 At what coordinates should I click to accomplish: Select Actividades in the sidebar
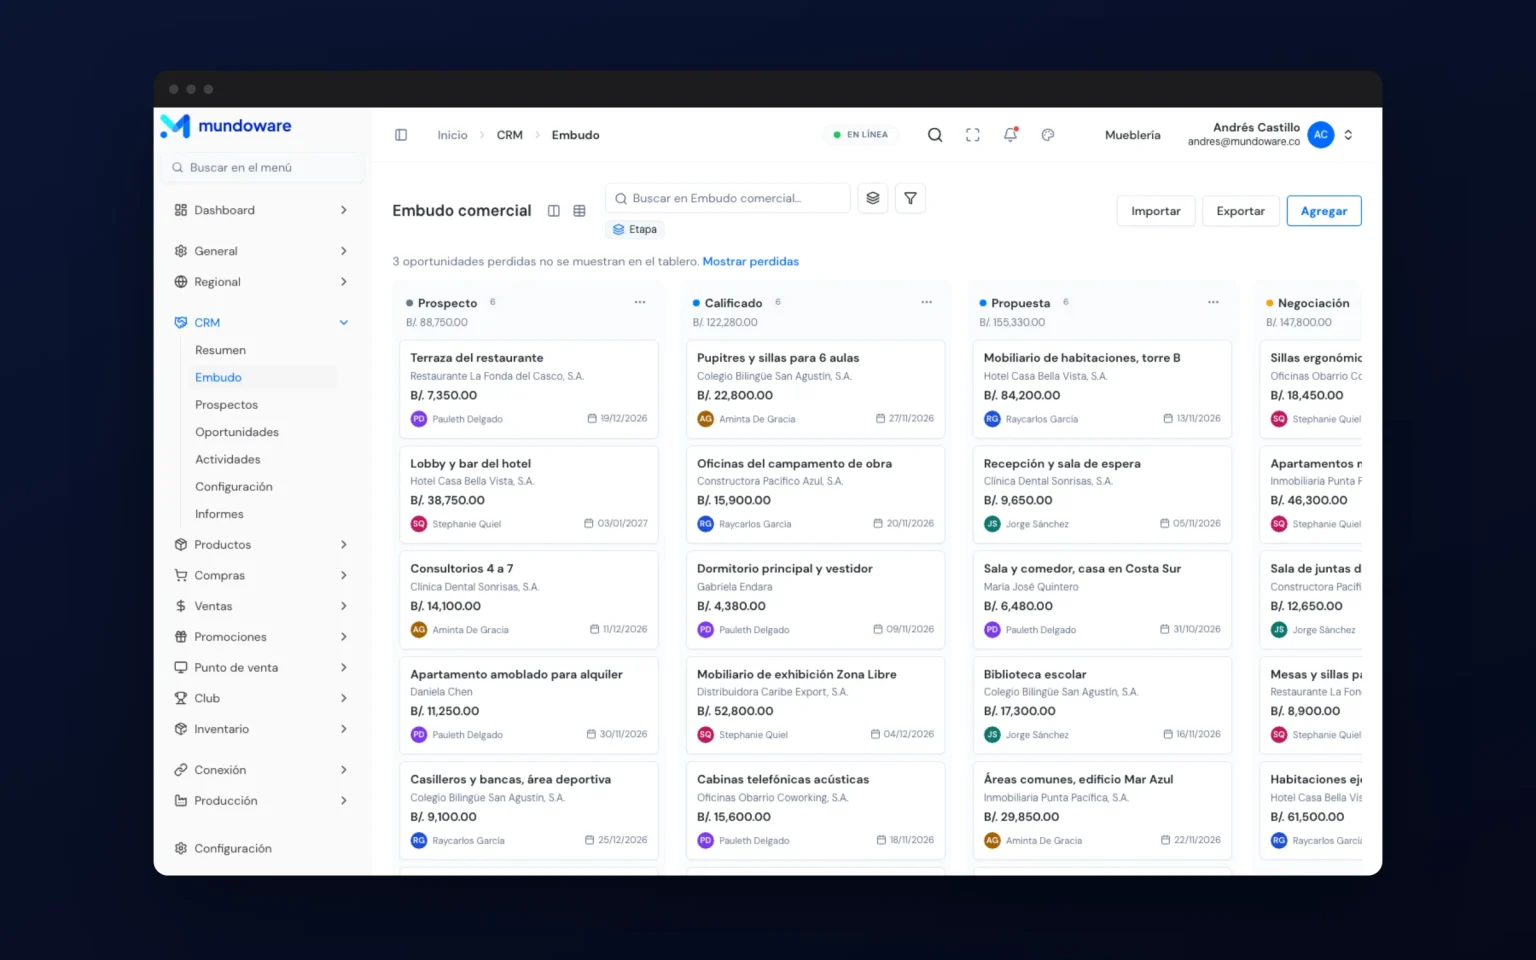coord(228,460)
